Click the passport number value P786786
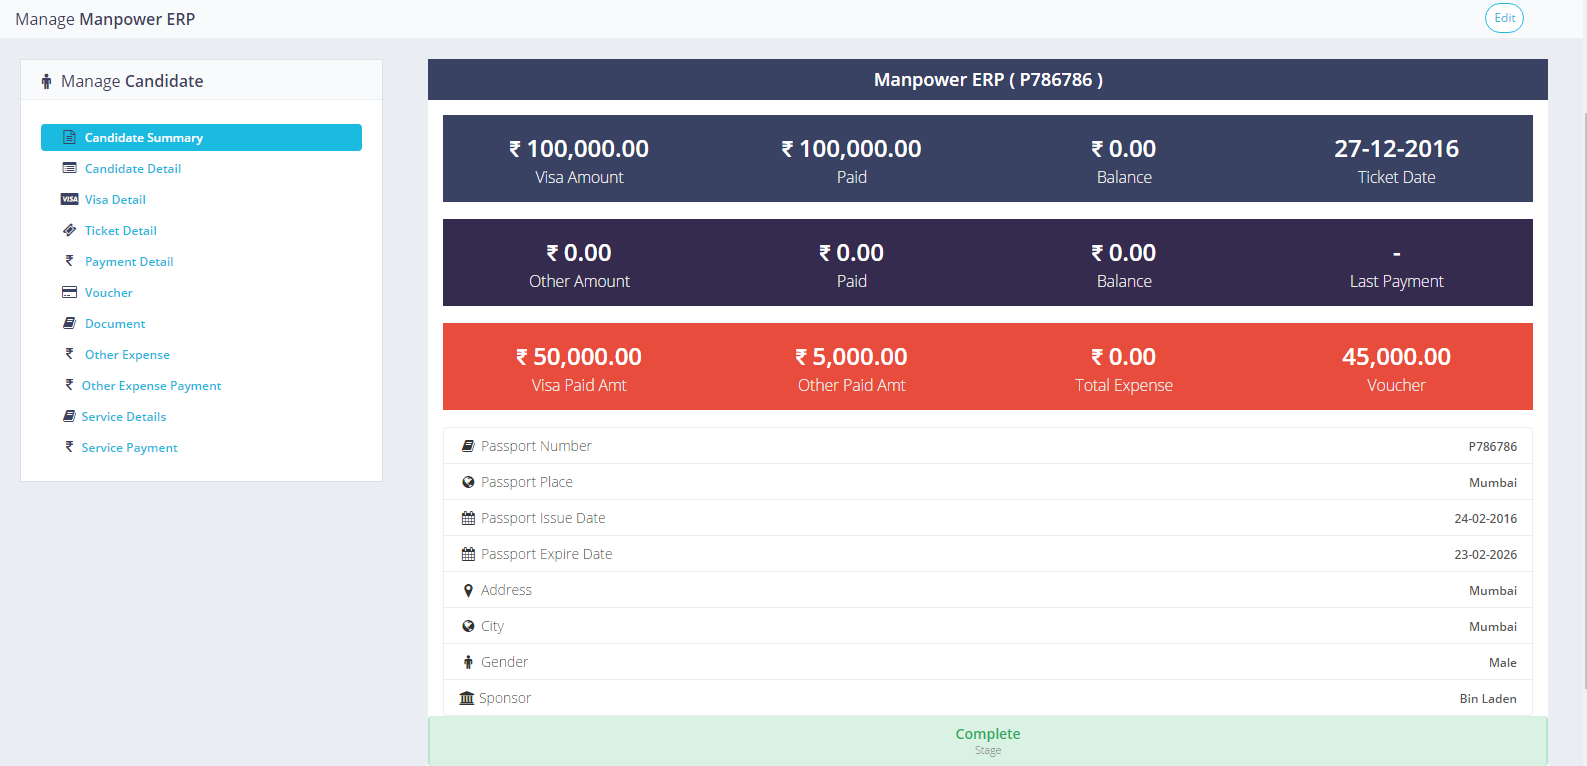This screenshot has height=766, width=1587. [1492, 447]
